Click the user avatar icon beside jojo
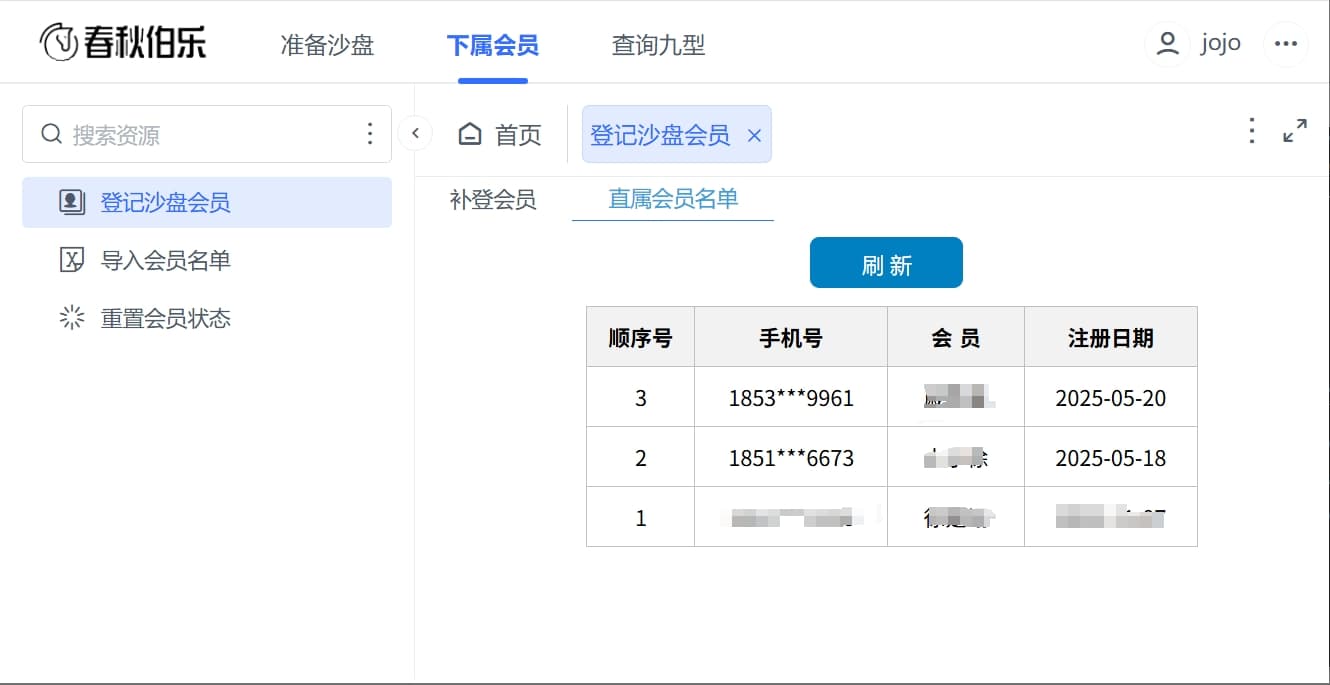 [x=1167, y=44]
